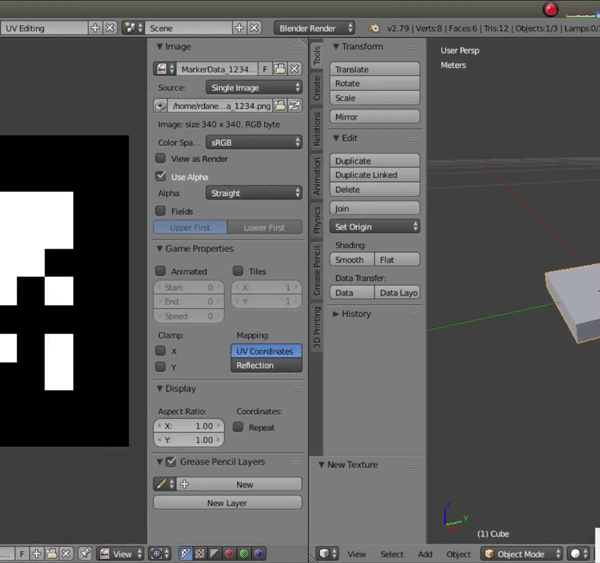This screenshot has height=563, width=600.
Task: Click Duplicate Linked button
Action: pyautogui.click(x=375, y=175)
